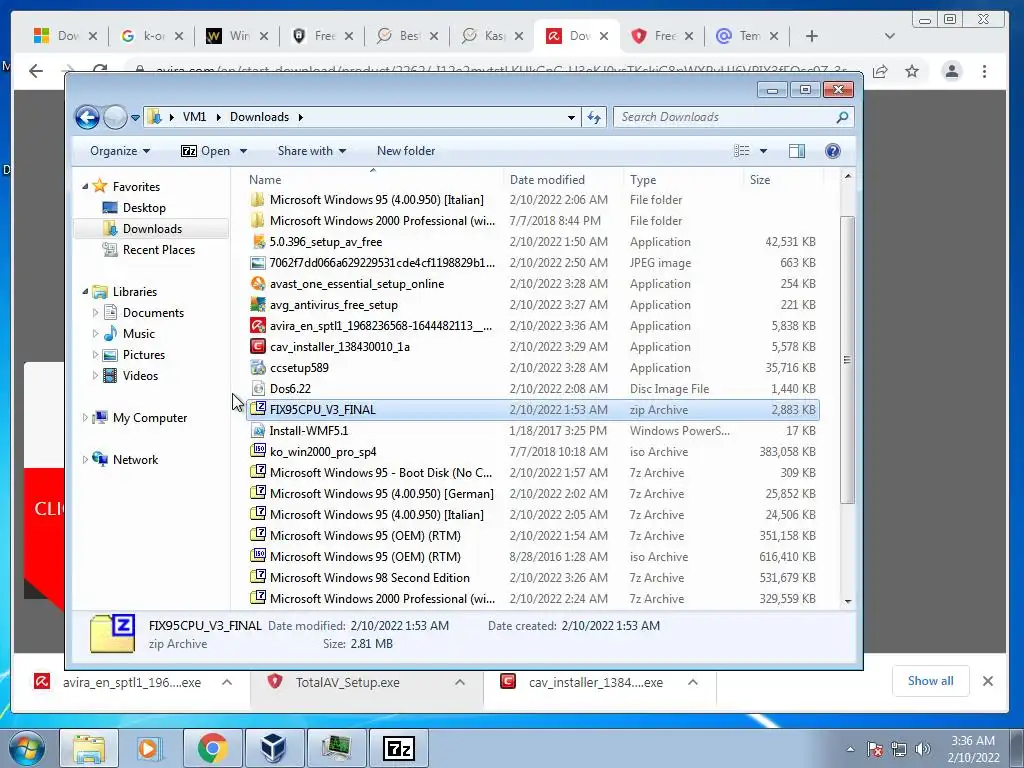Select the ko_win2000_pro_sp4 iso icon

(x=258, y=451)
